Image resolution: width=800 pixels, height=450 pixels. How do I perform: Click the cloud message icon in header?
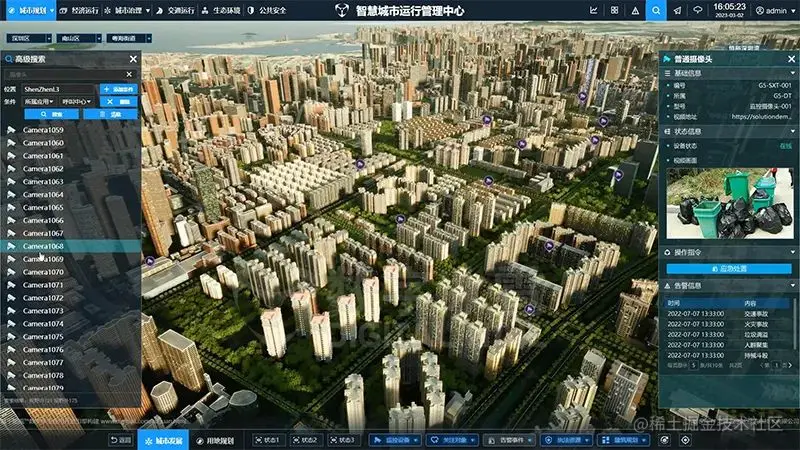point(697,10)
